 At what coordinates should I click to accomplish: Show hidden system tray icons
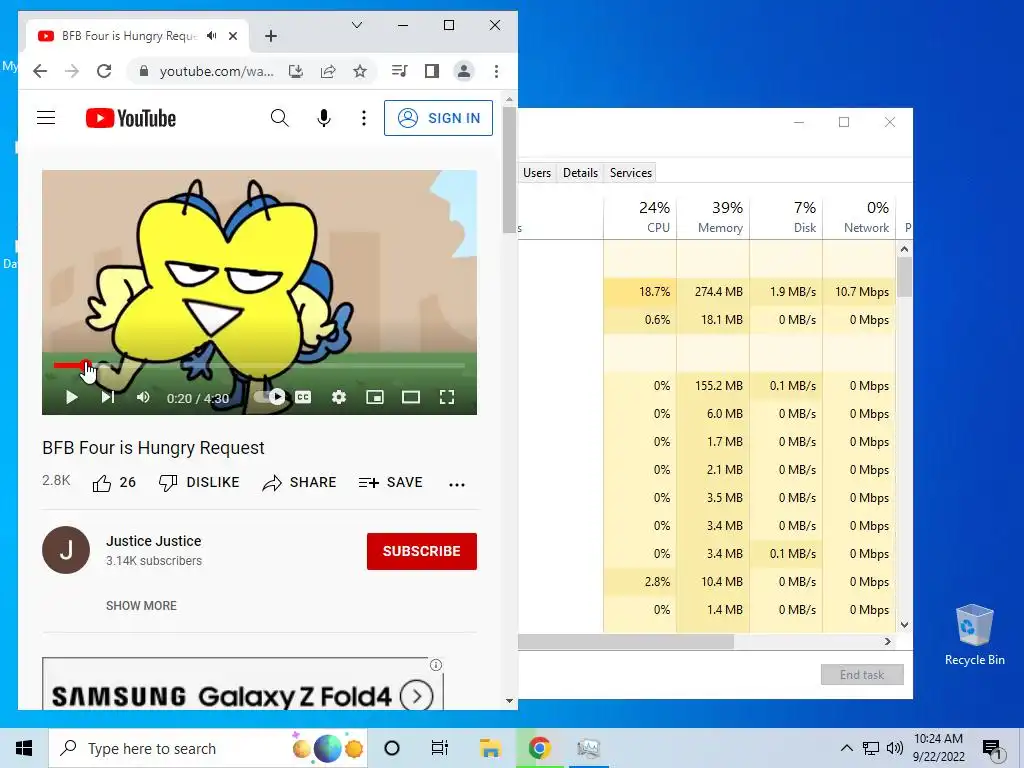846,748
